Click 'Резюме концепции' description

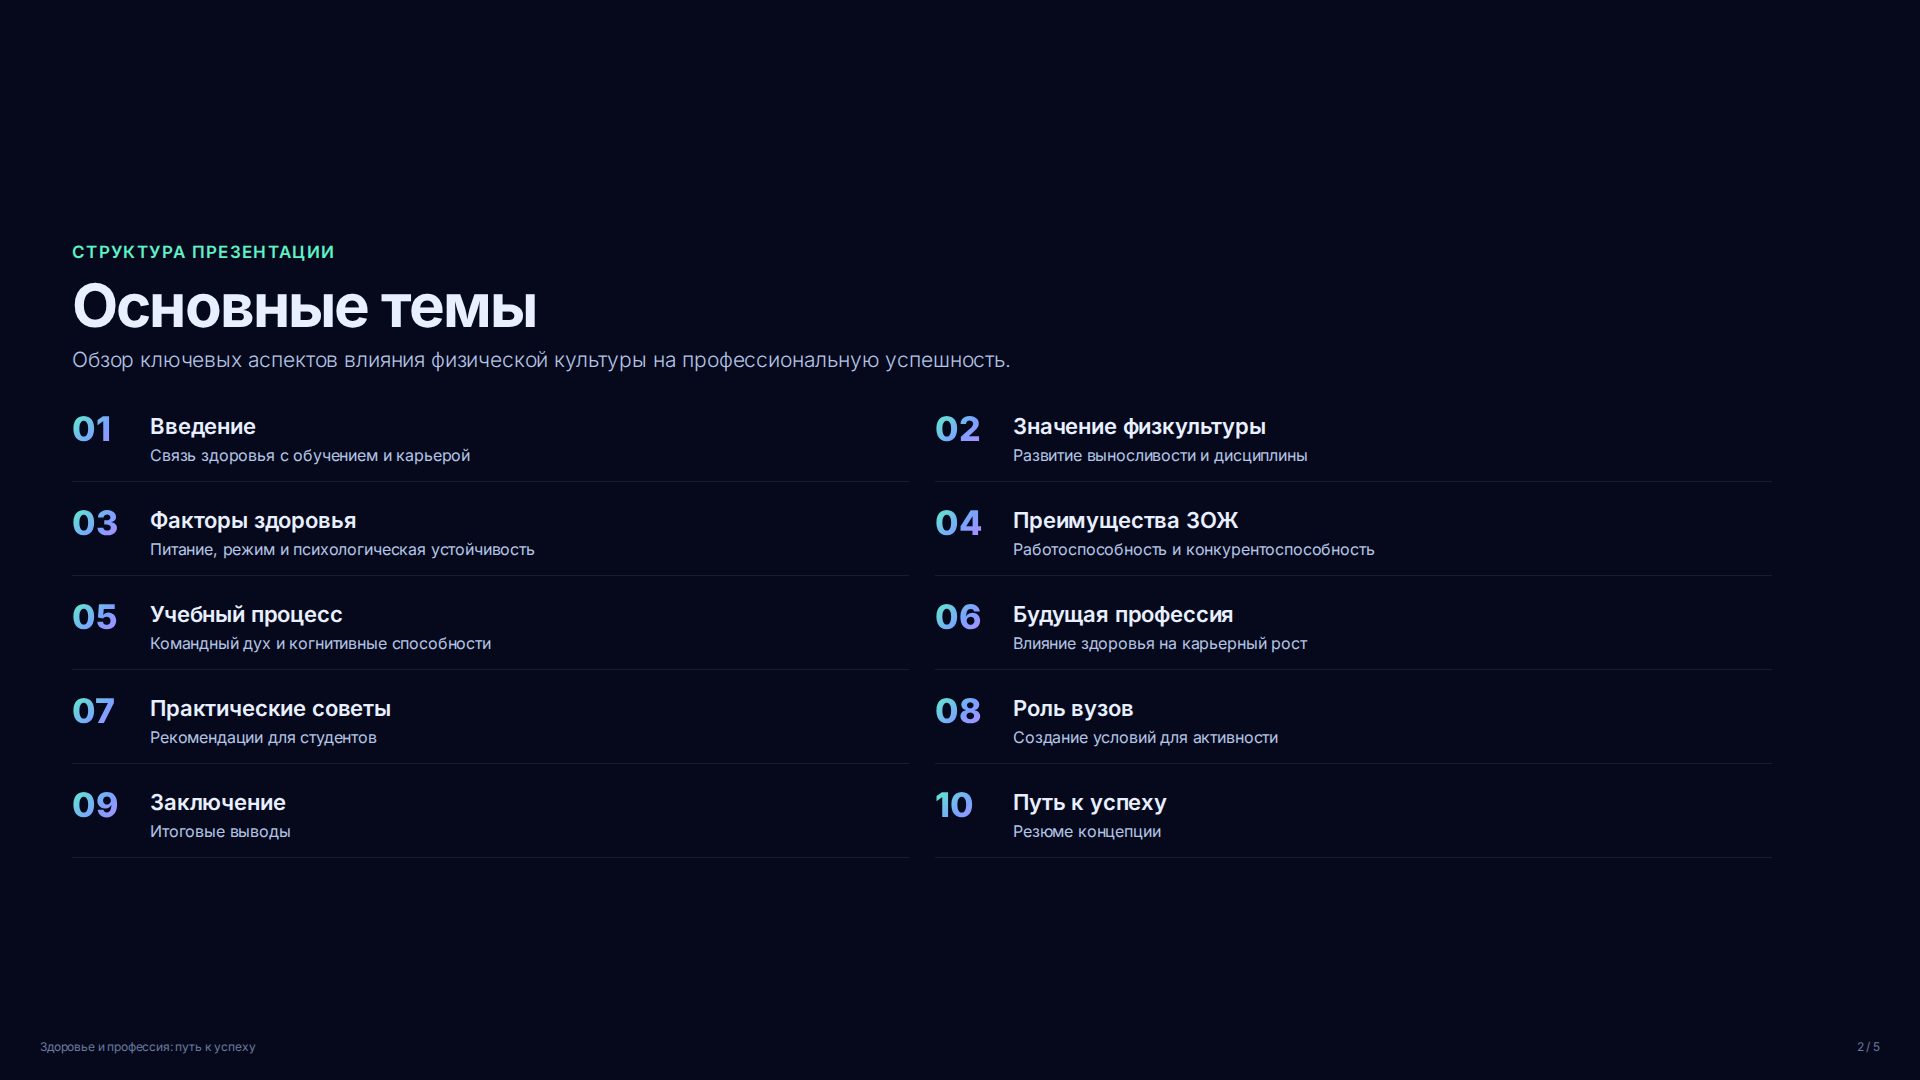pyautogui.click(x=1087, y=832)
